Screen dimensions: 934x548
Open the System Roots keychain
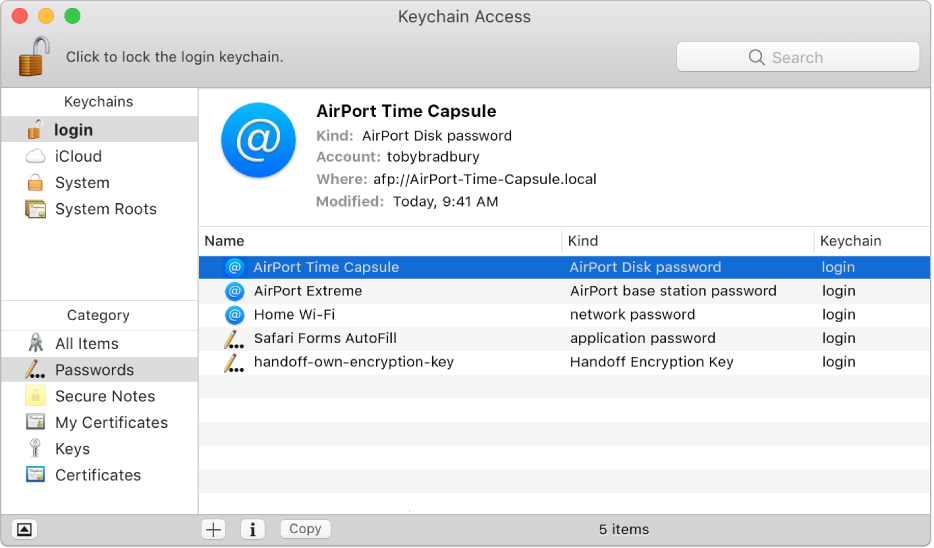[x=105, y=209]
